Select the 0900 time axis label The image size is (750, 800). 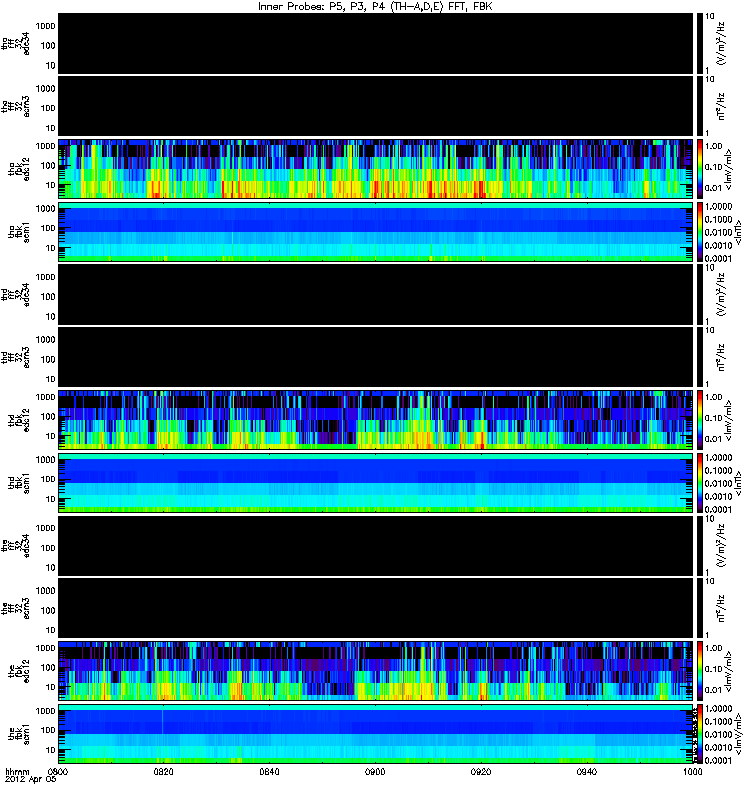click(375, 771)
